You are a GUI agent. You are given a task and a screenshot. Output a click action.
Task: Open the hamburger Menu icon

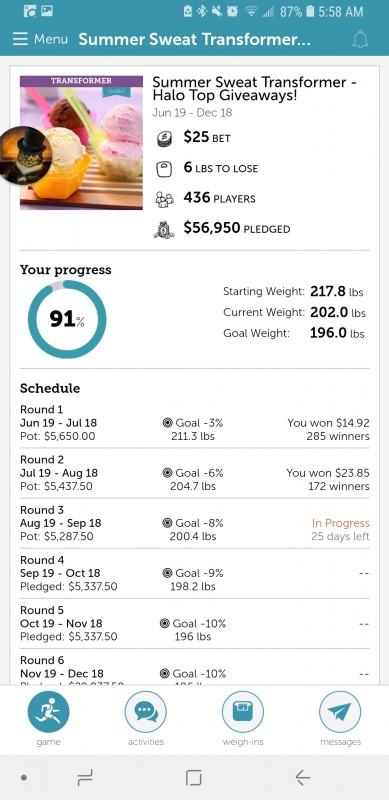click(20, 39)
